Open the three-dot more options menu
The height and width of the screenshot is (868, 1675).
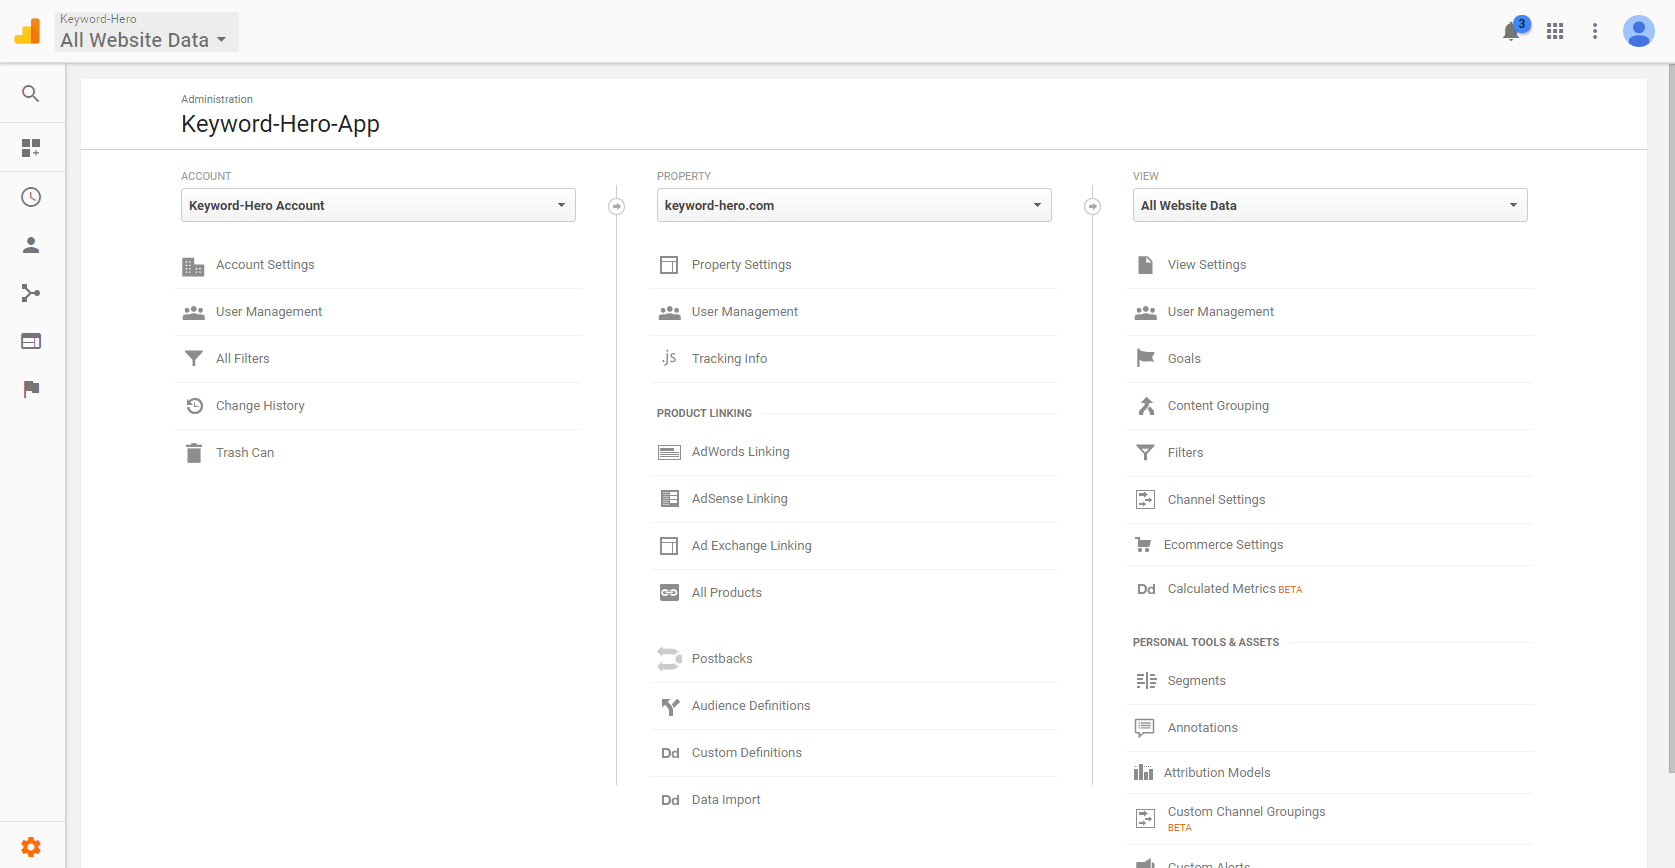1595,31
